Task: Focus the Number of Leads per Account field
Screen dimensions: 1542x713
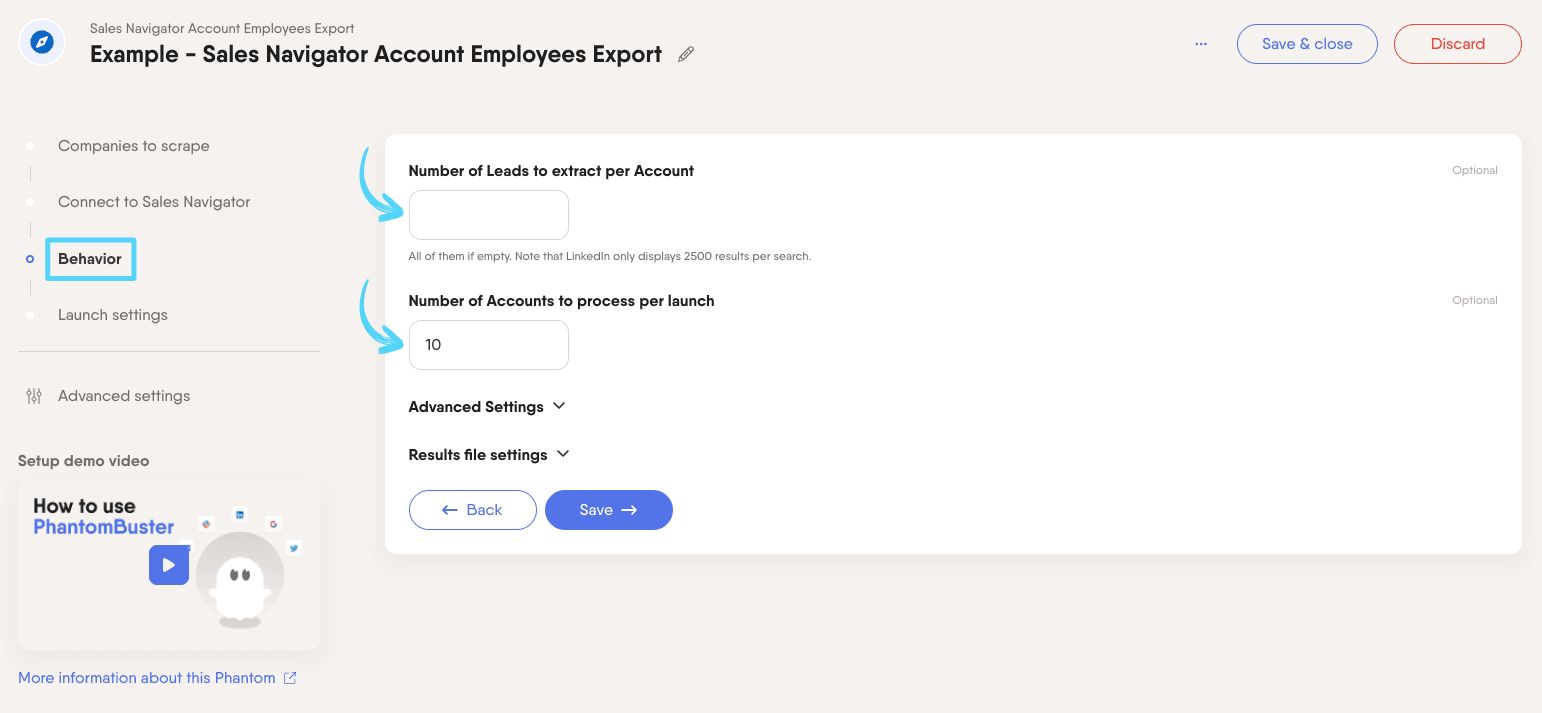Action: click(489, 215)
